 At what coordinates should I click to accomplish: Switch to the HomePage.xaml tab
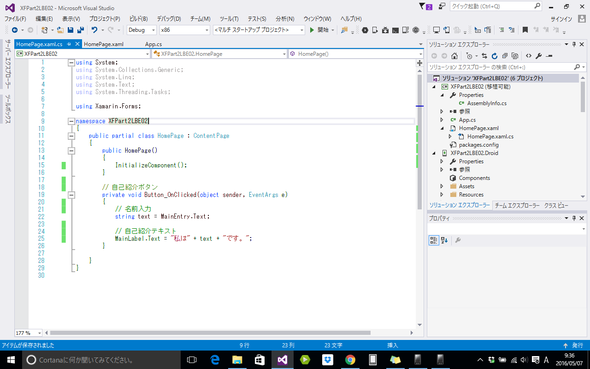pyautogui.click(x=103, y=44)
